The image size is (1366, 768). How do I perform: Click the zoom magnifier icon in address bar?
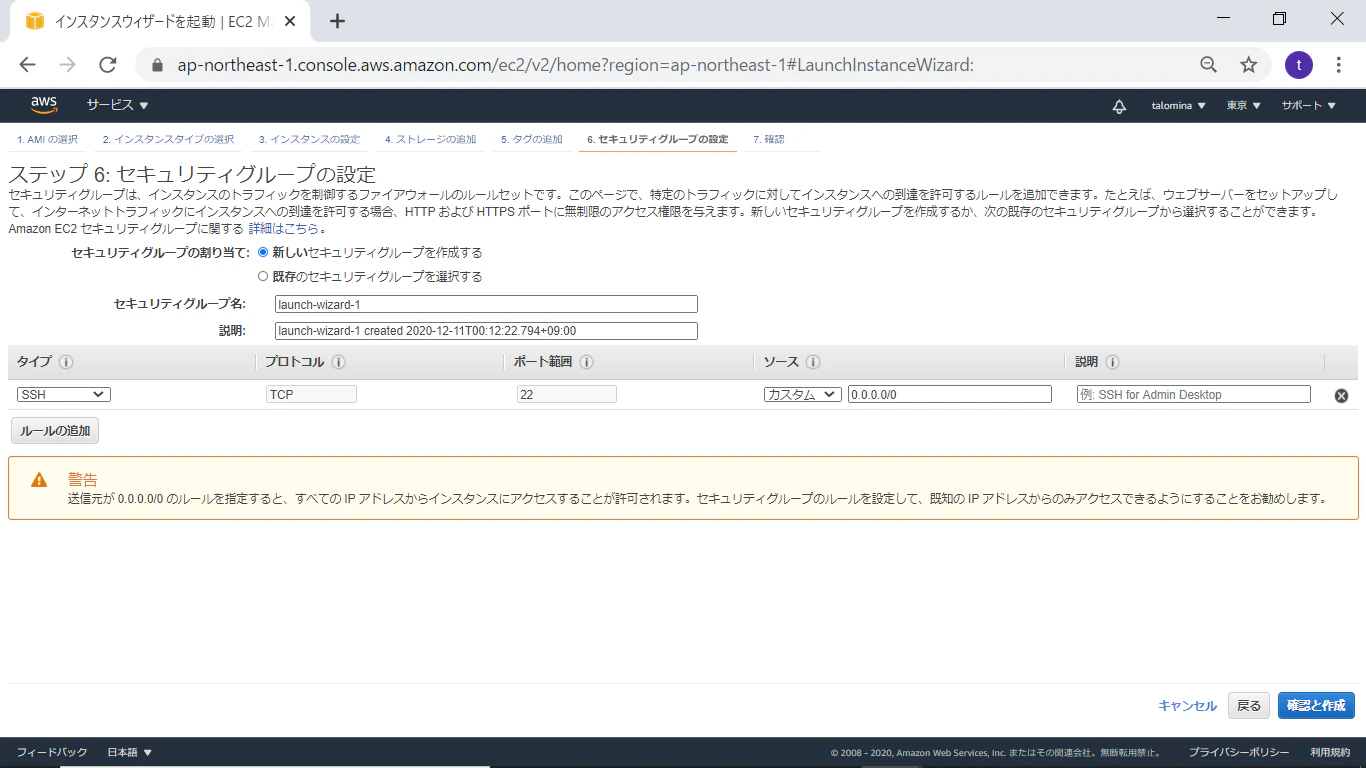(1208, 65)
